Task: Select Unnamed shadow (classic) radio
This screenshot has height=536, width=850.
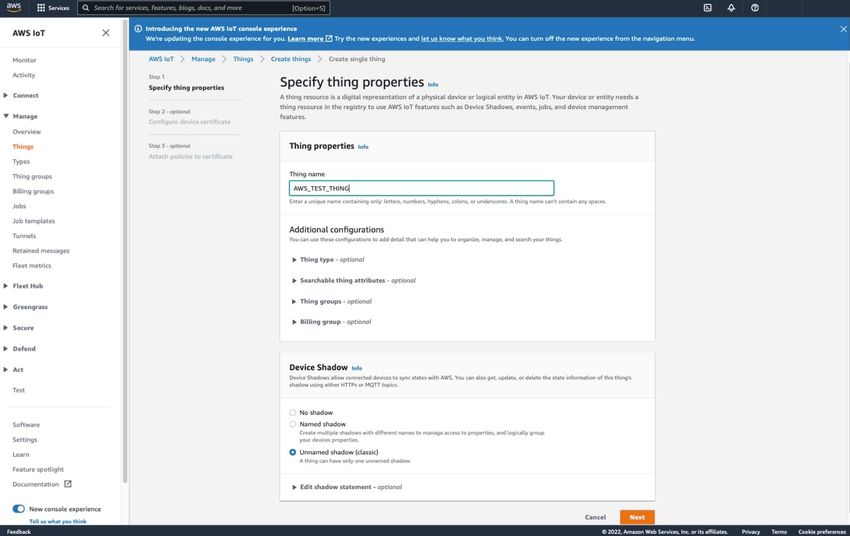Action: click(x=293, y=452)
